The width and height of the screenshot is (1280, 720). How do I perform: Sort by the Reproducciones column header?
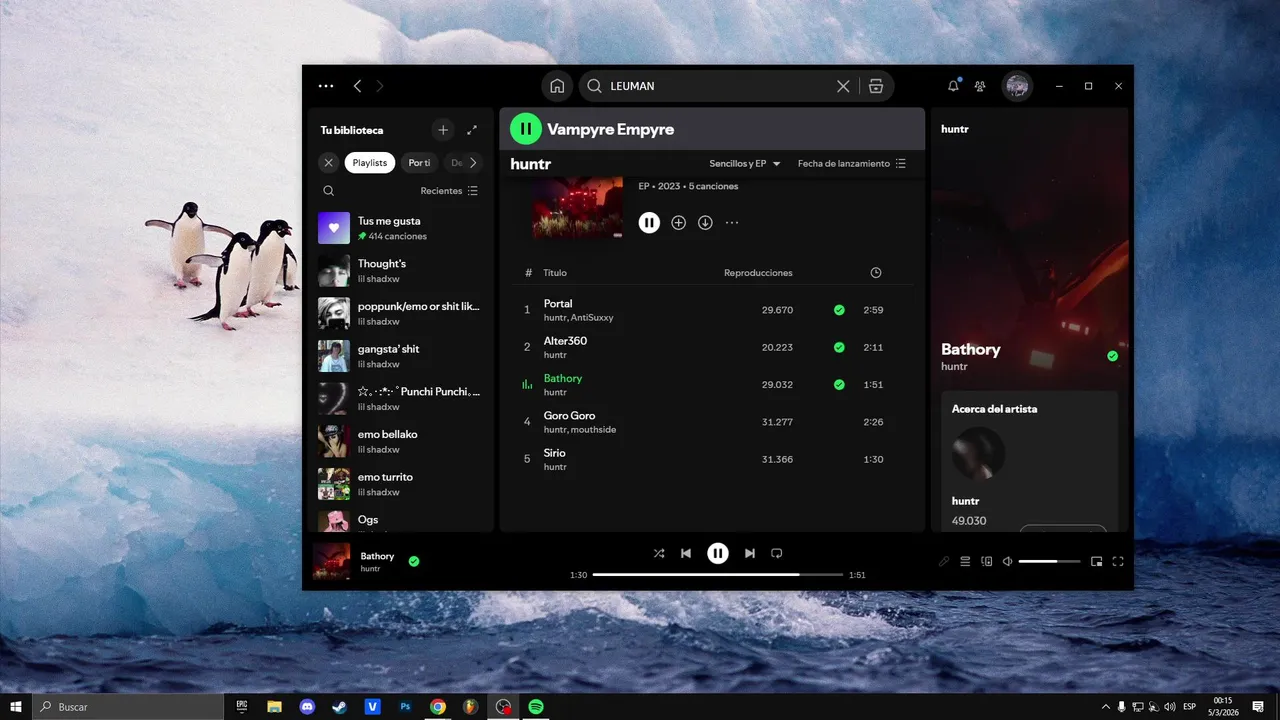coord(758,273)
